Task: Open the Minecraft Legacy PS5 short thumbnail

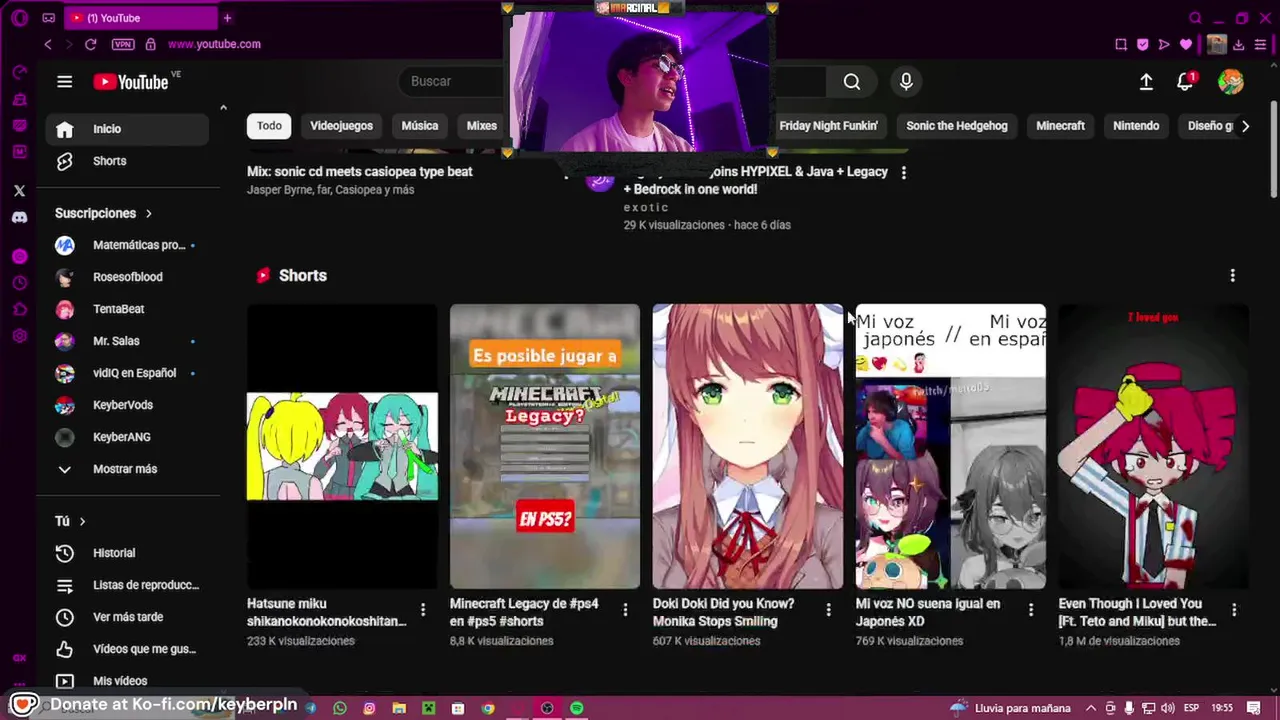Action: (x=545, y=446)
